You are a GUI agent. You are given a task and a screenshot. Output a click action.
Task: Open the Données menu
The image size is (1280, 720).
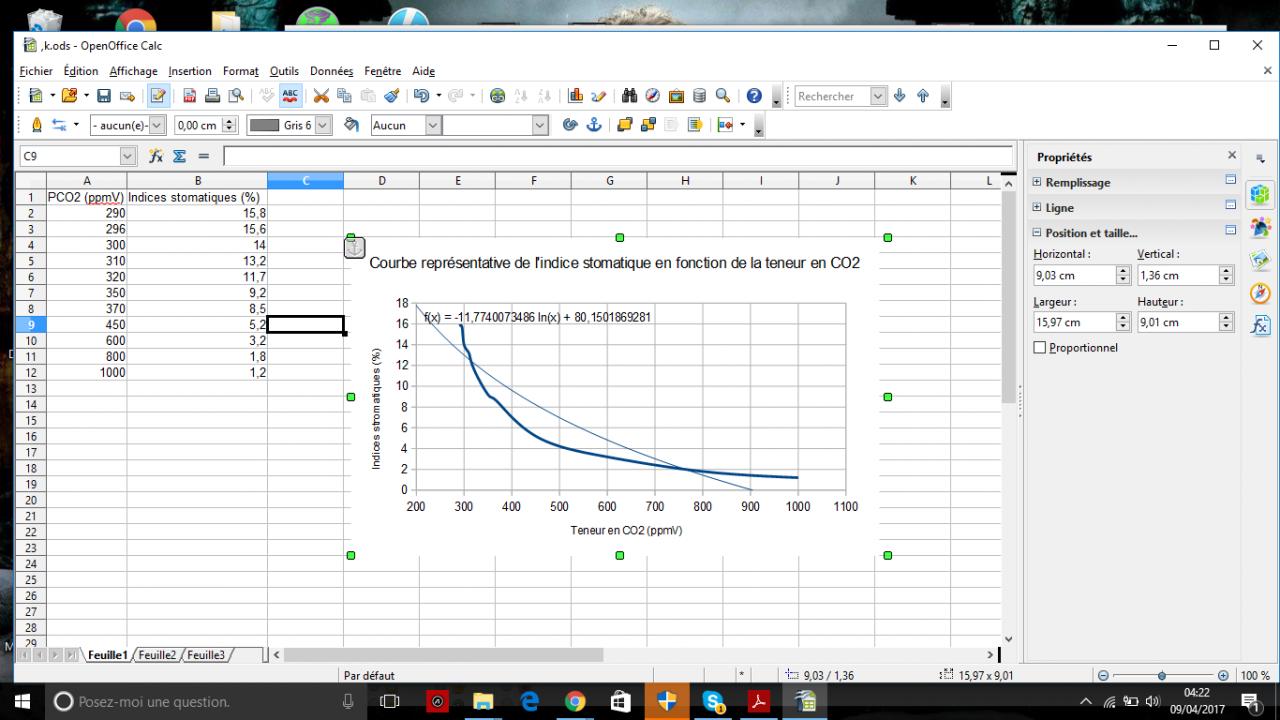[332, 71]
